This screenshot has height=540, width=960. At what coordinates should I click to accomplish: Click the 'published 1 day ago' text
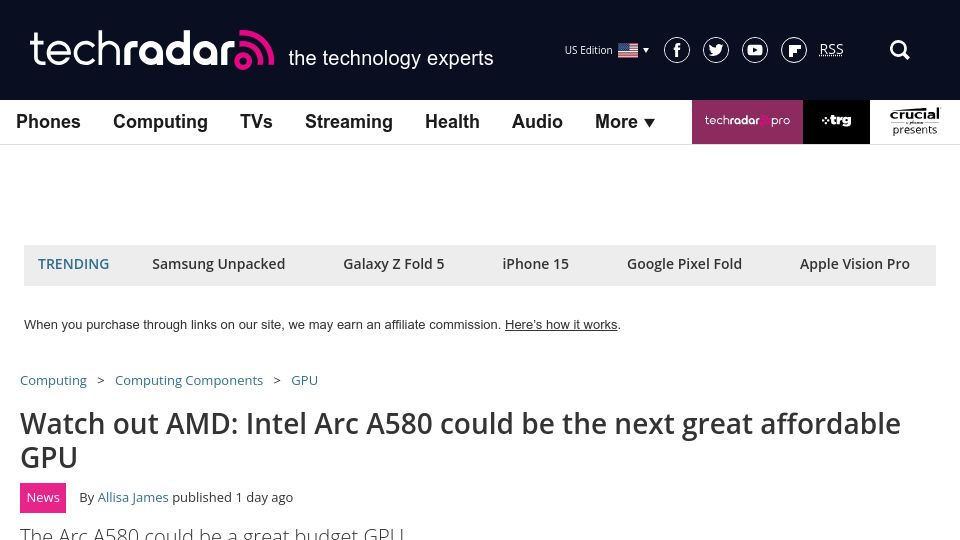(233, 498)
